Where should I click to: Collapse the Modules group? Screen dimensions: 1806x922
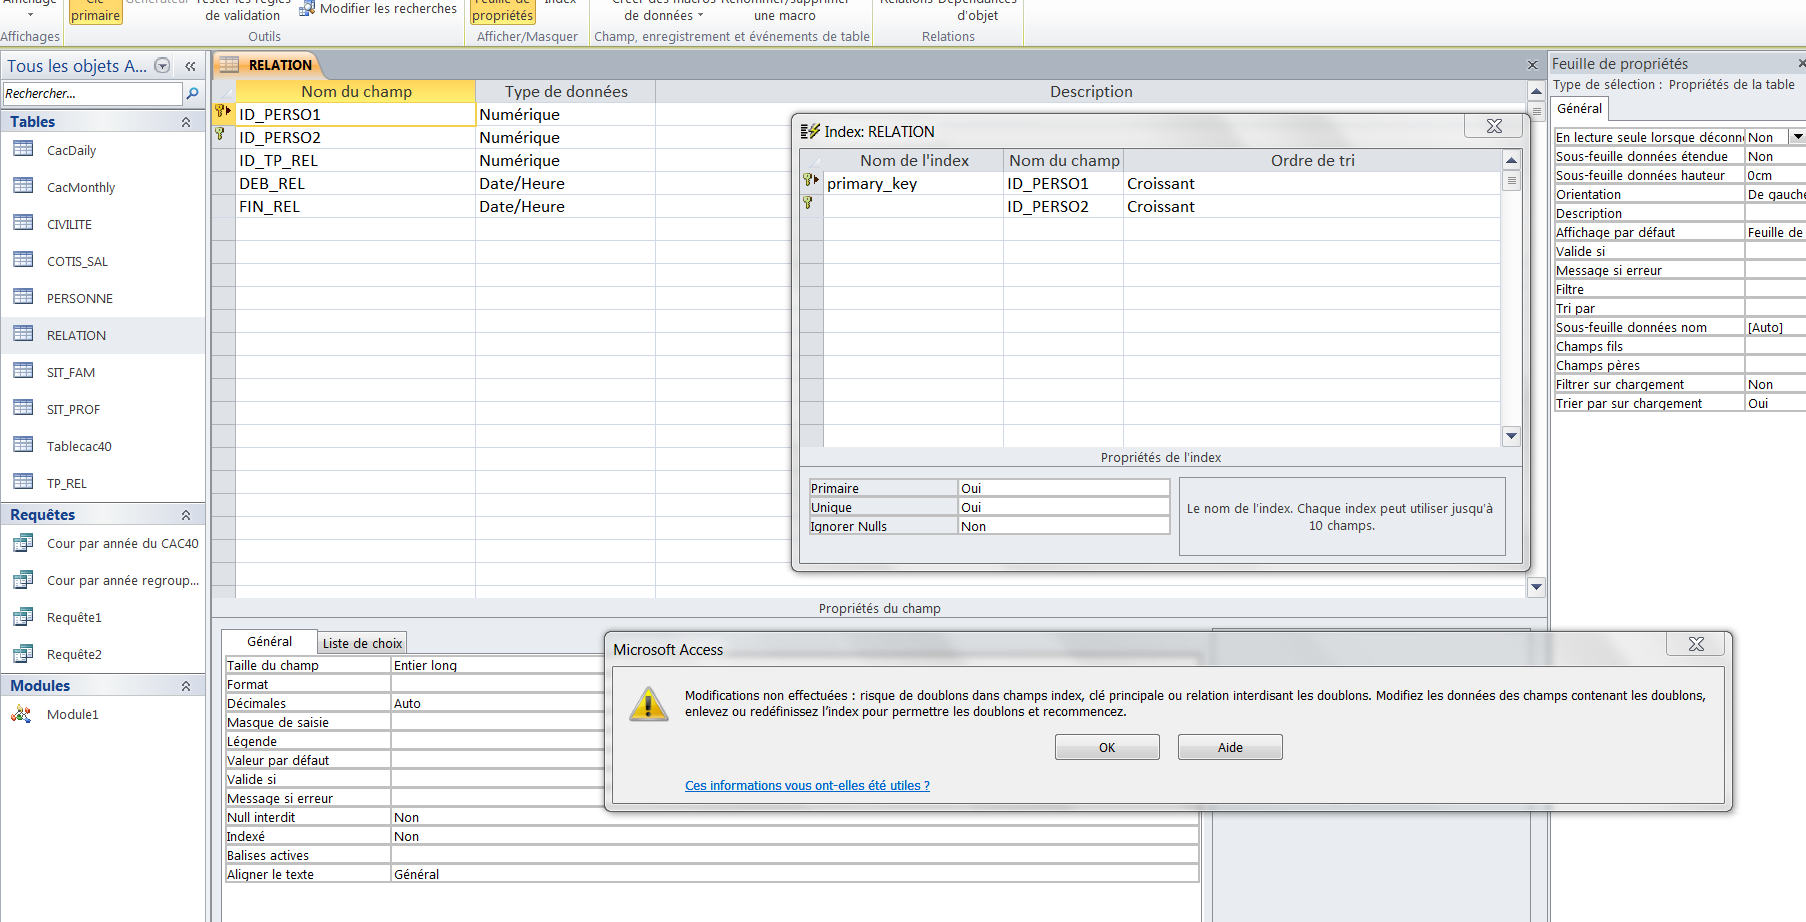click(185, 686)
